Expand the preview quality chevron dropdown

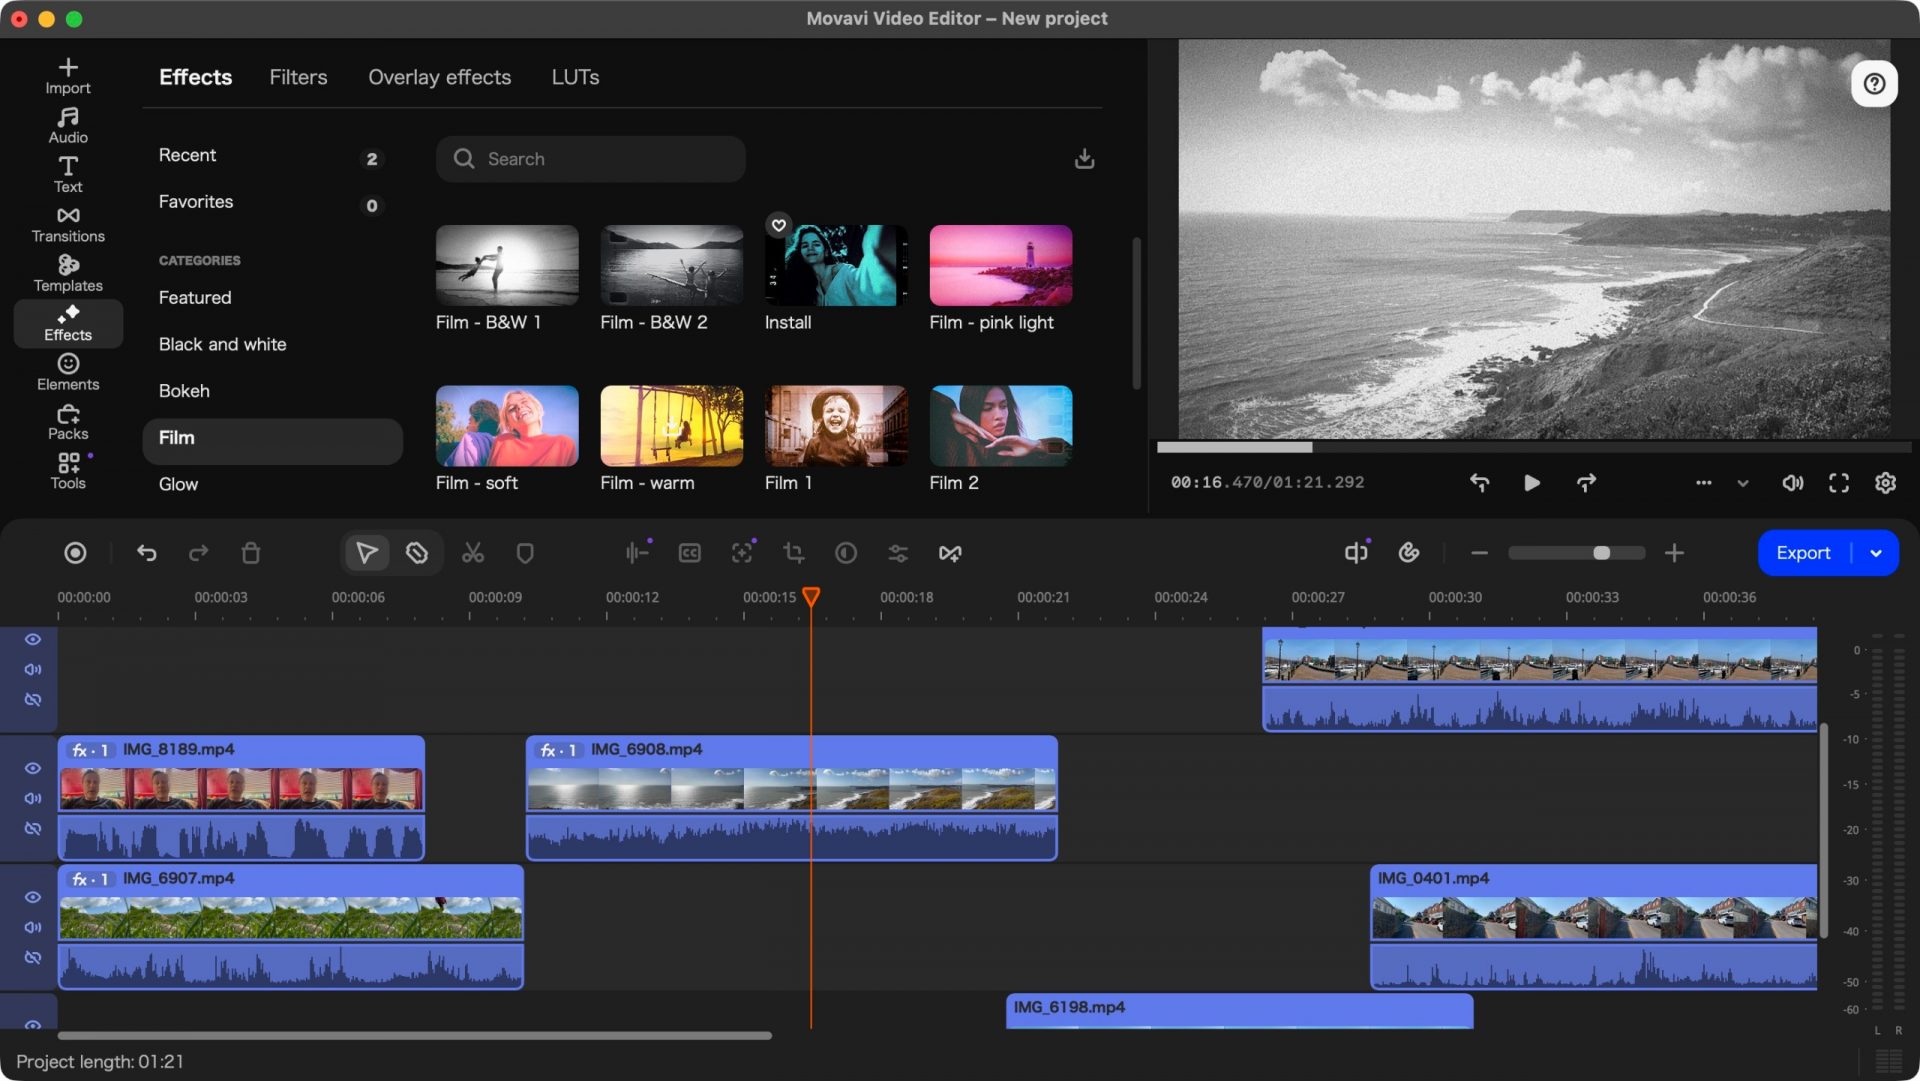[1743, 483]
